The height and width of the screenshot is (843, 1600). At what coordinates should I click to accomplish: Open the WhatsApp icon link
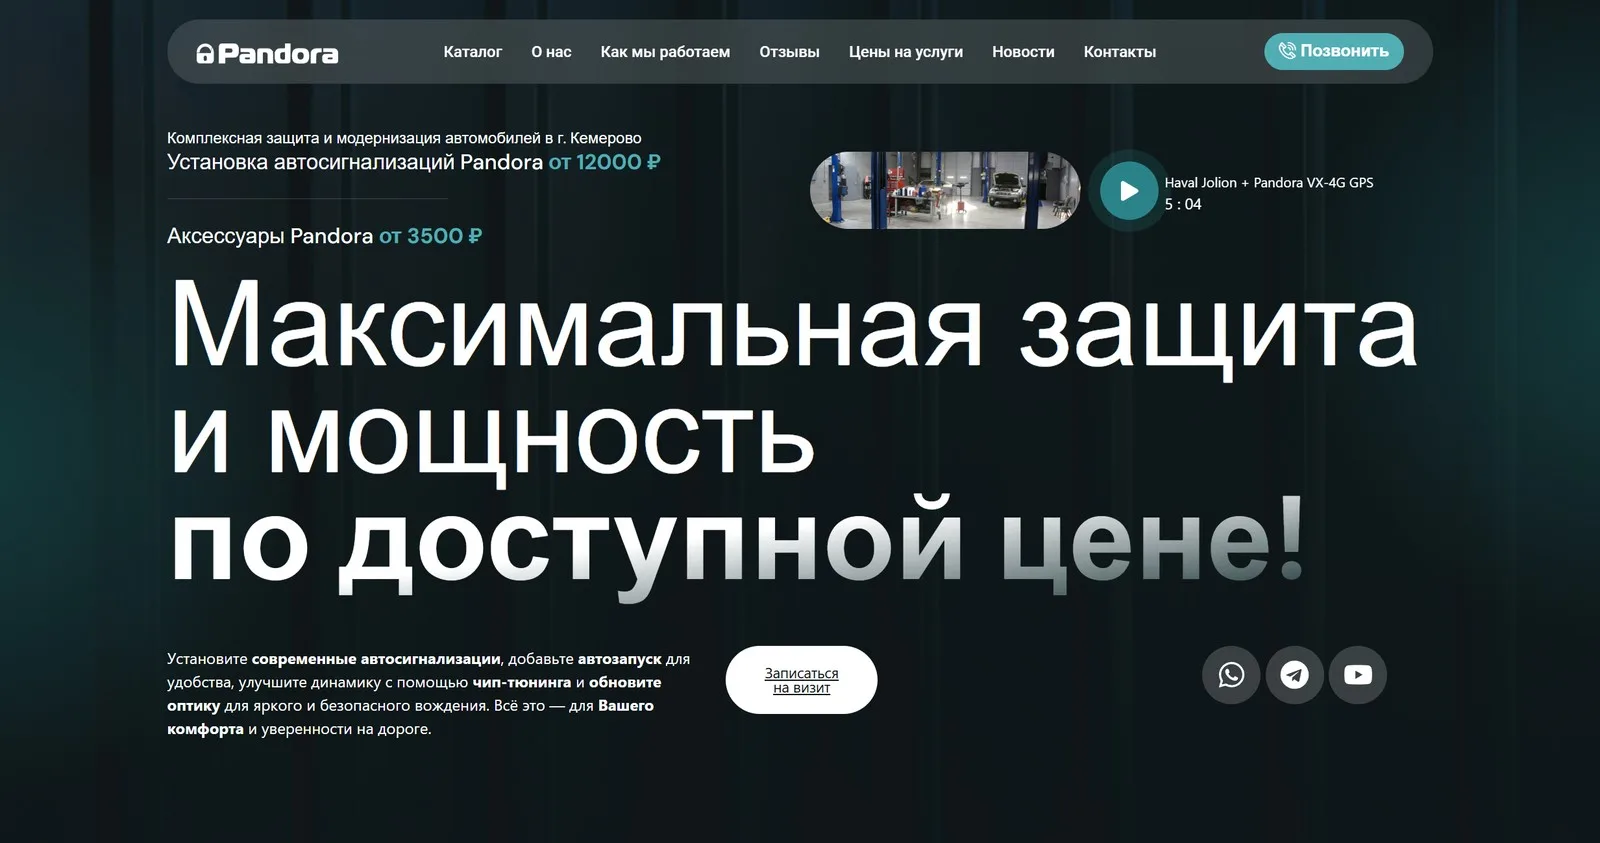[x=1231, y=675]
